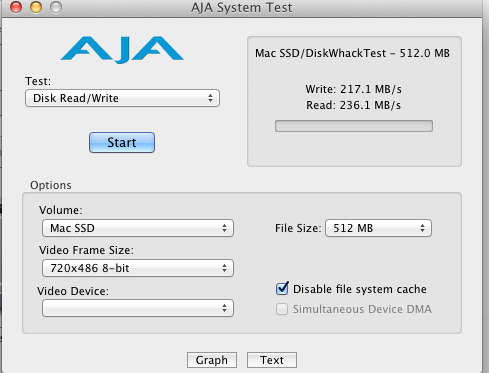Switch to the Graph view
489x373 pixels.
pyautogui.click(x=212, y=360)
